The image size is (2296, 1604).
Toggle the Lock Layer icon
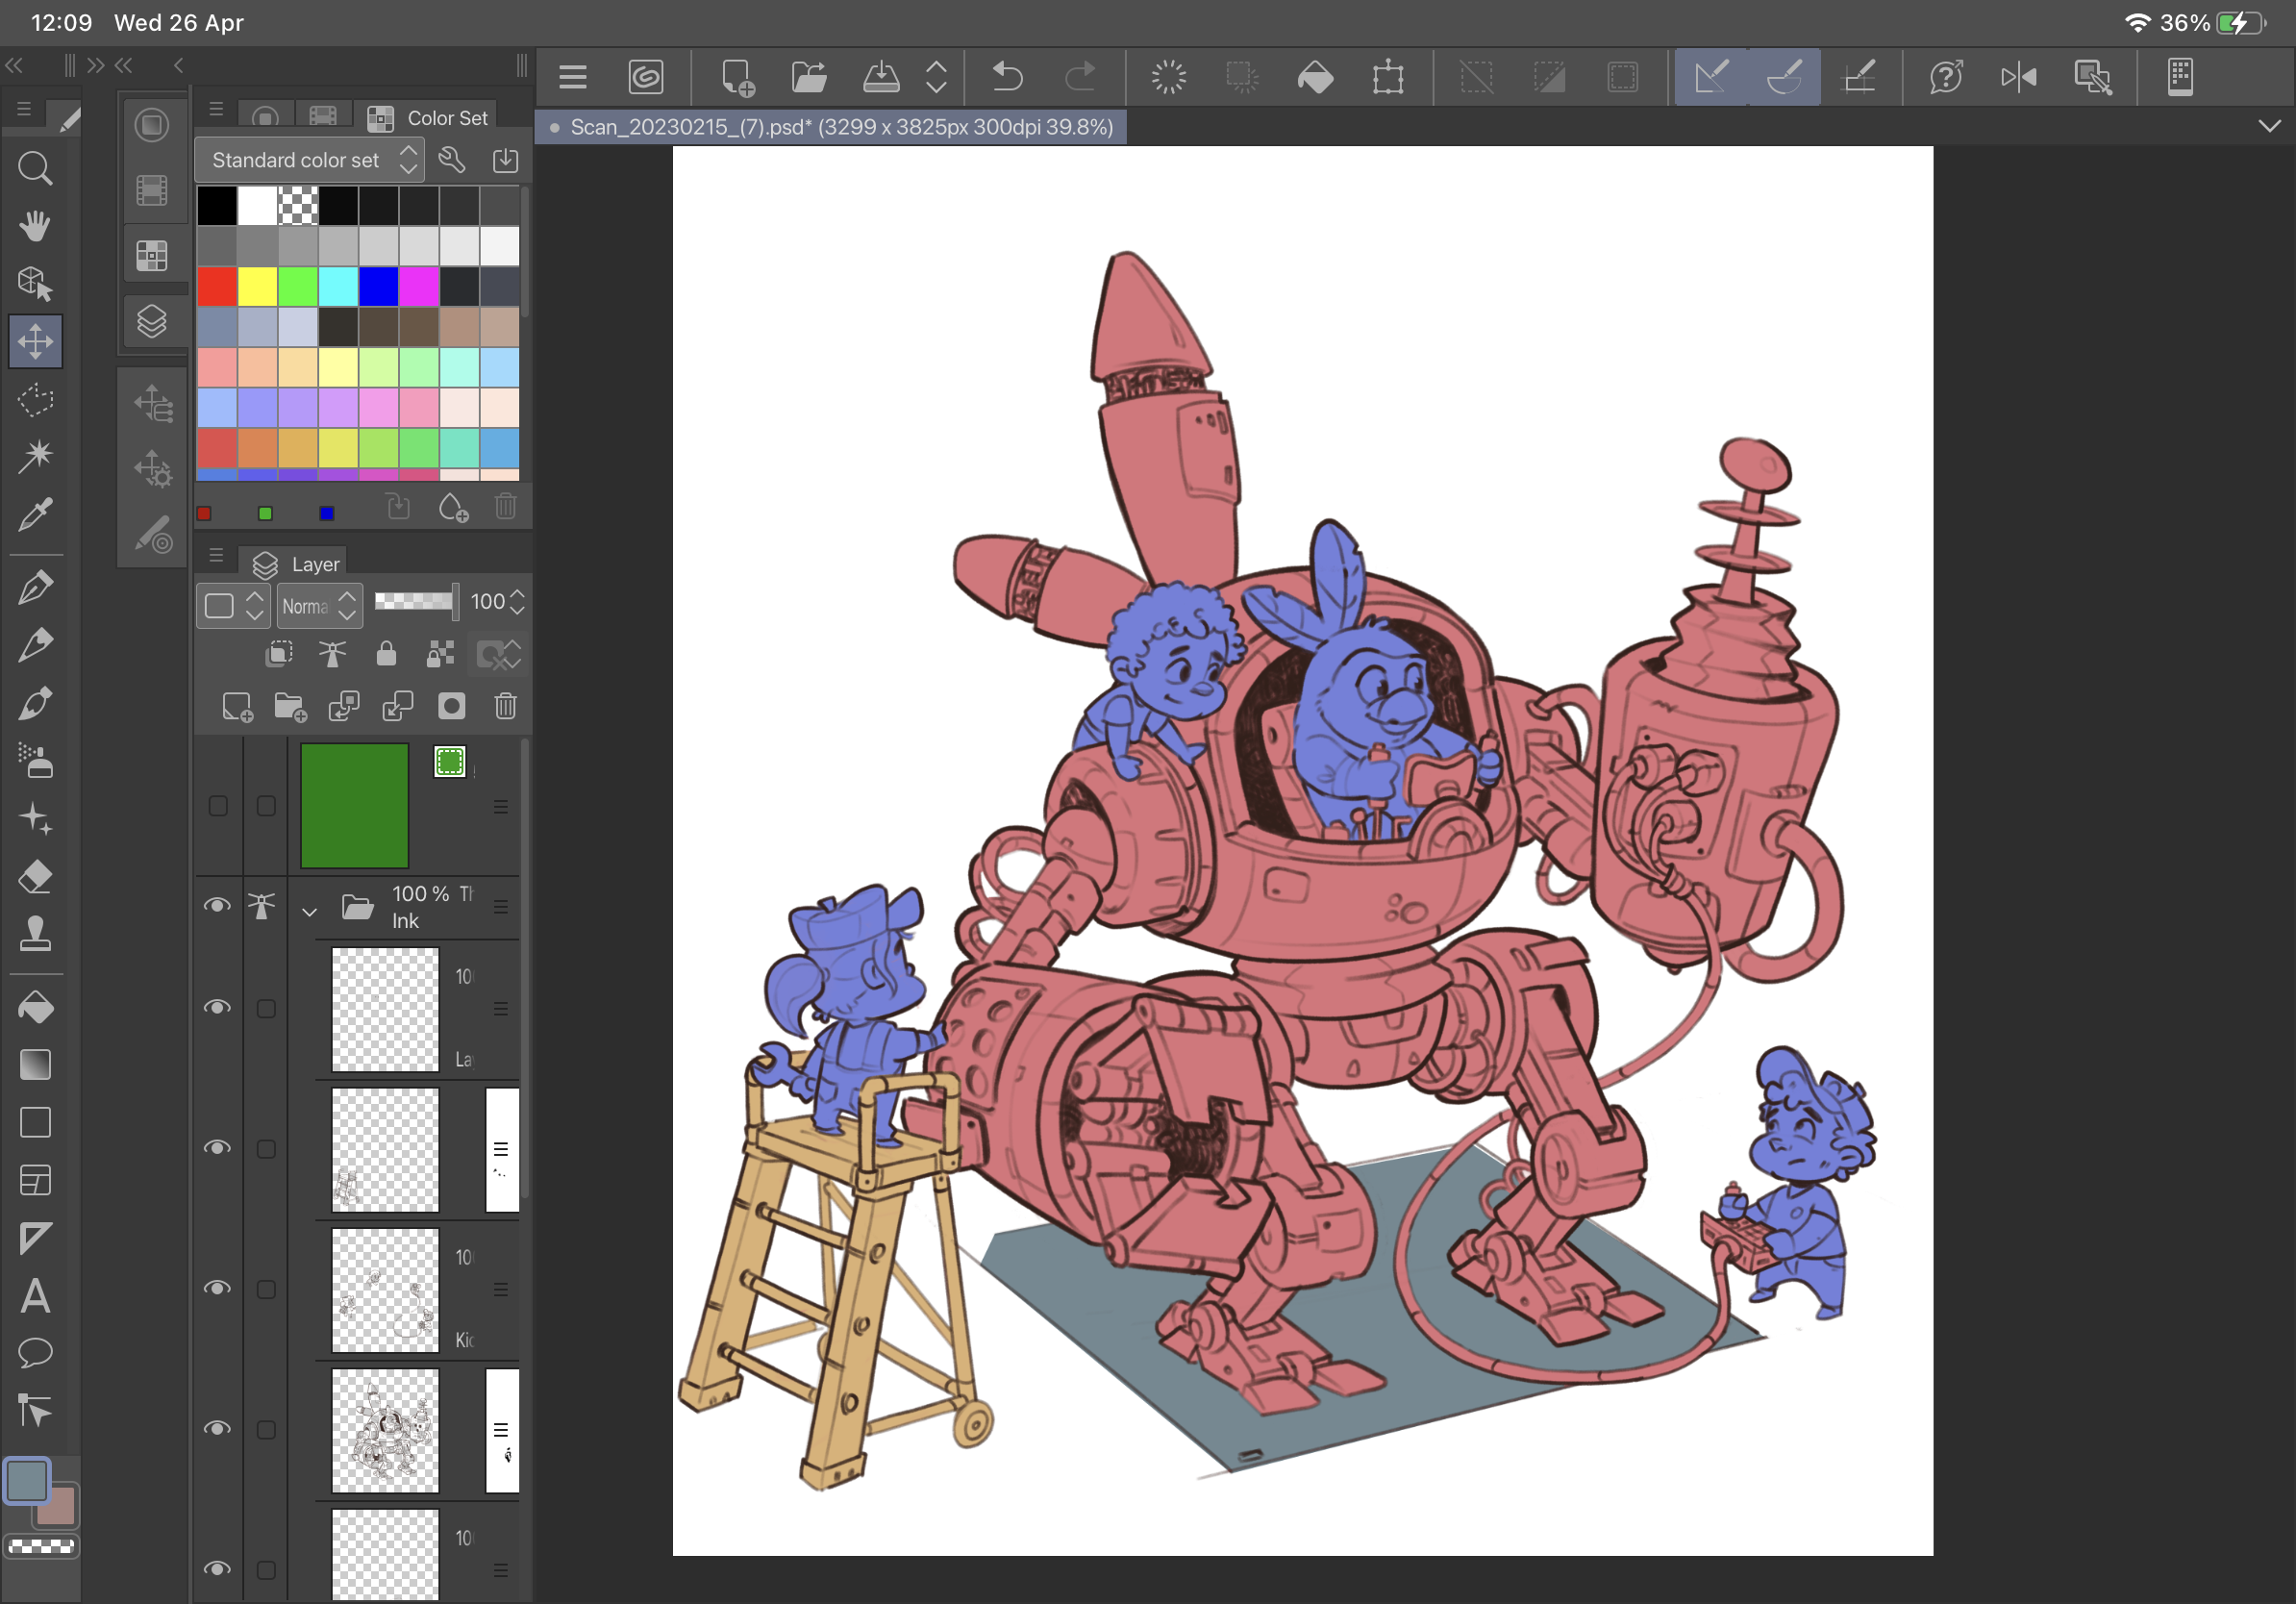[x=386, y=654]
